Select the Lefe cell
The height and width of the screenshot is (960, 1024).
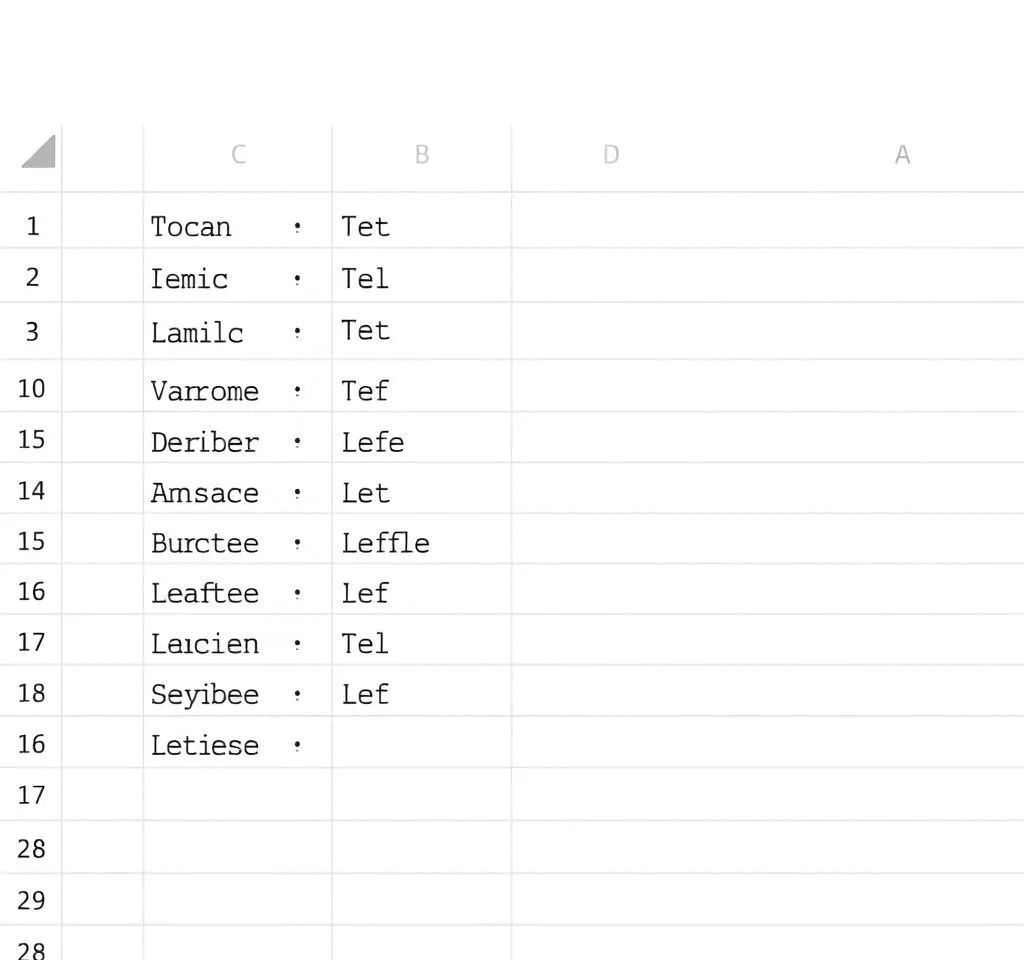coord(373,442)
